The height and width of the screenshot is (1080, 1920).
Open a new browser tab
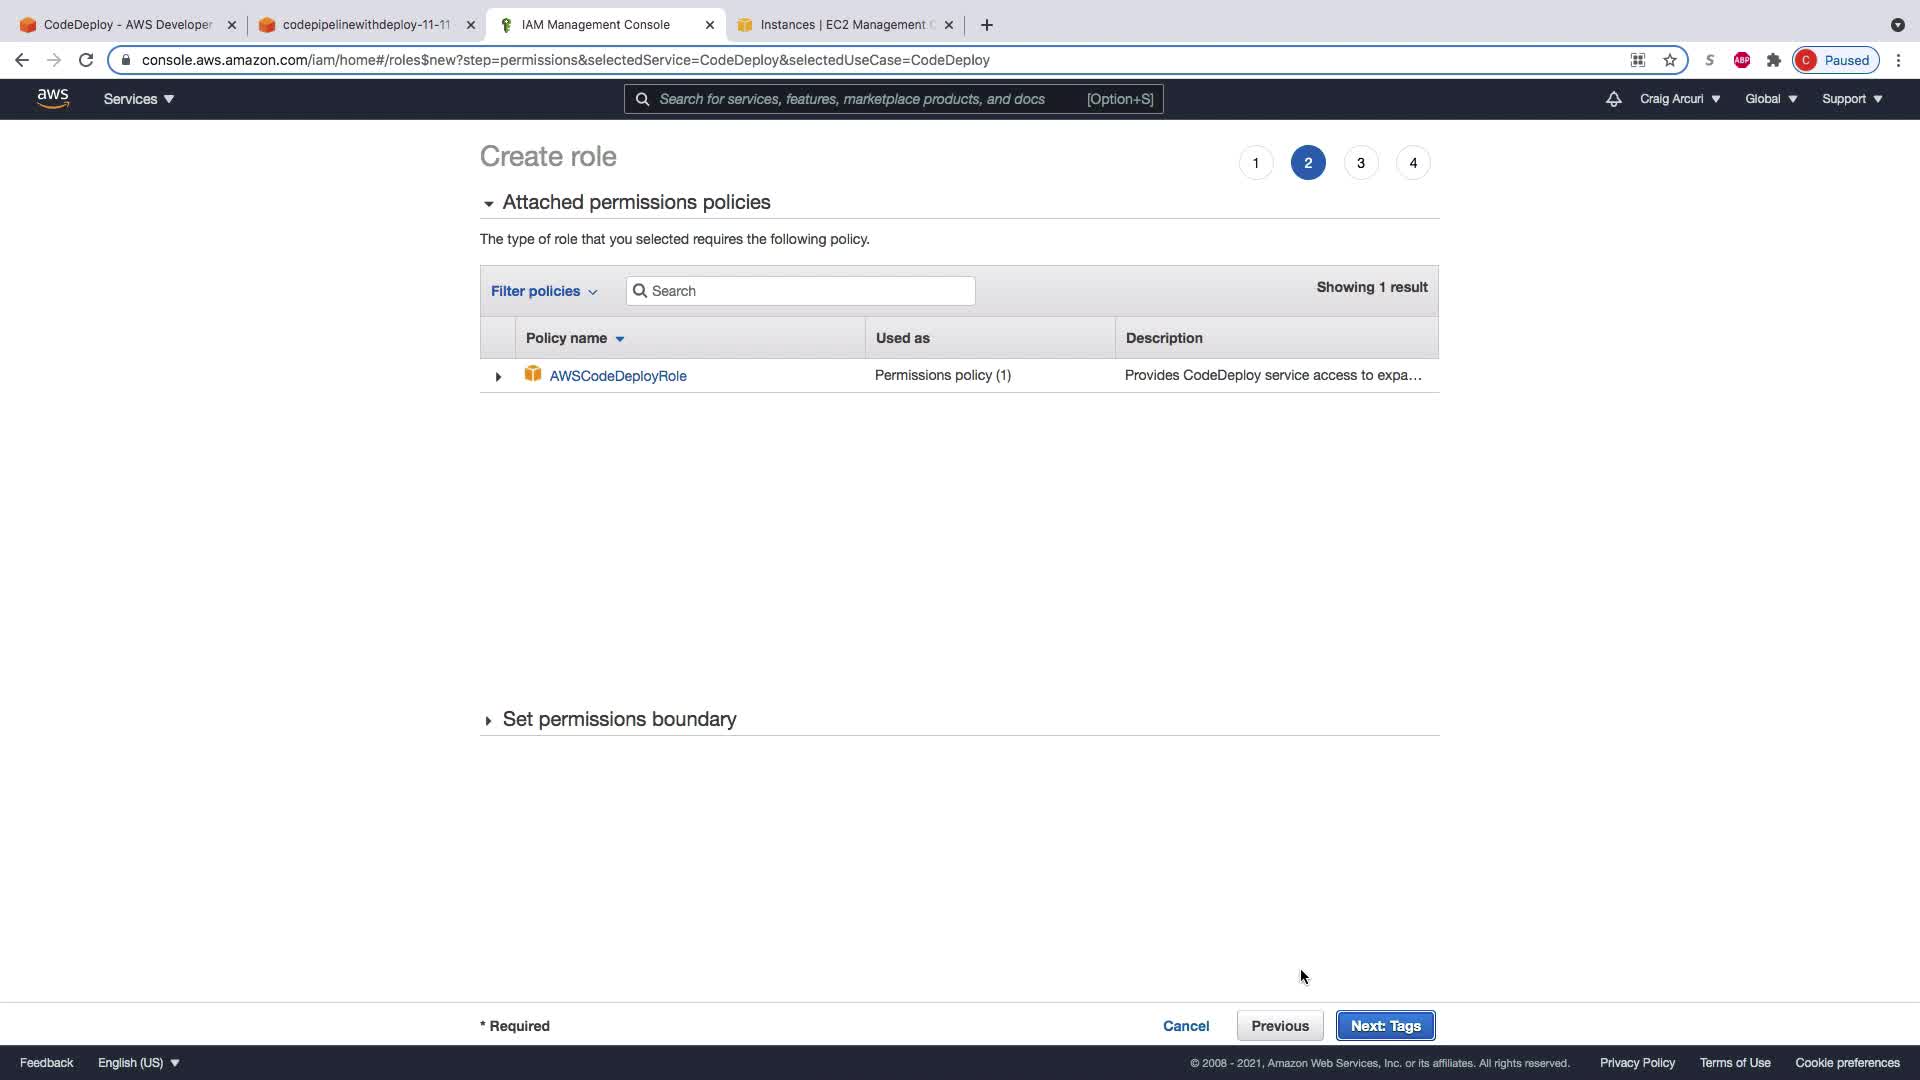987,25
